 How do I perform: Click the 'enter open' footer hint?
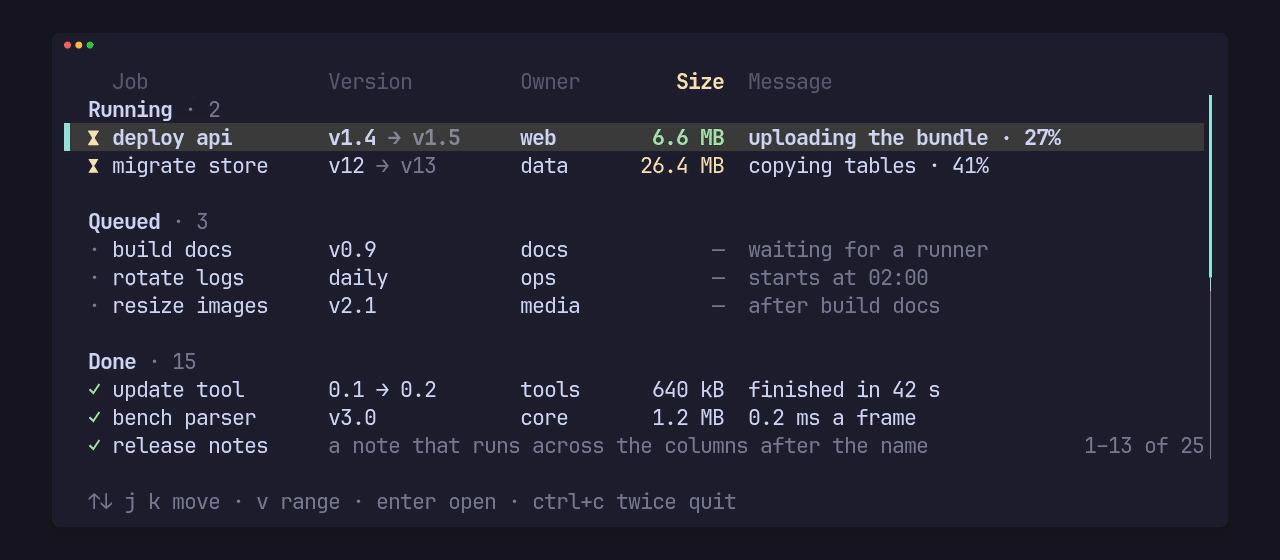click(x=436, y=502)
